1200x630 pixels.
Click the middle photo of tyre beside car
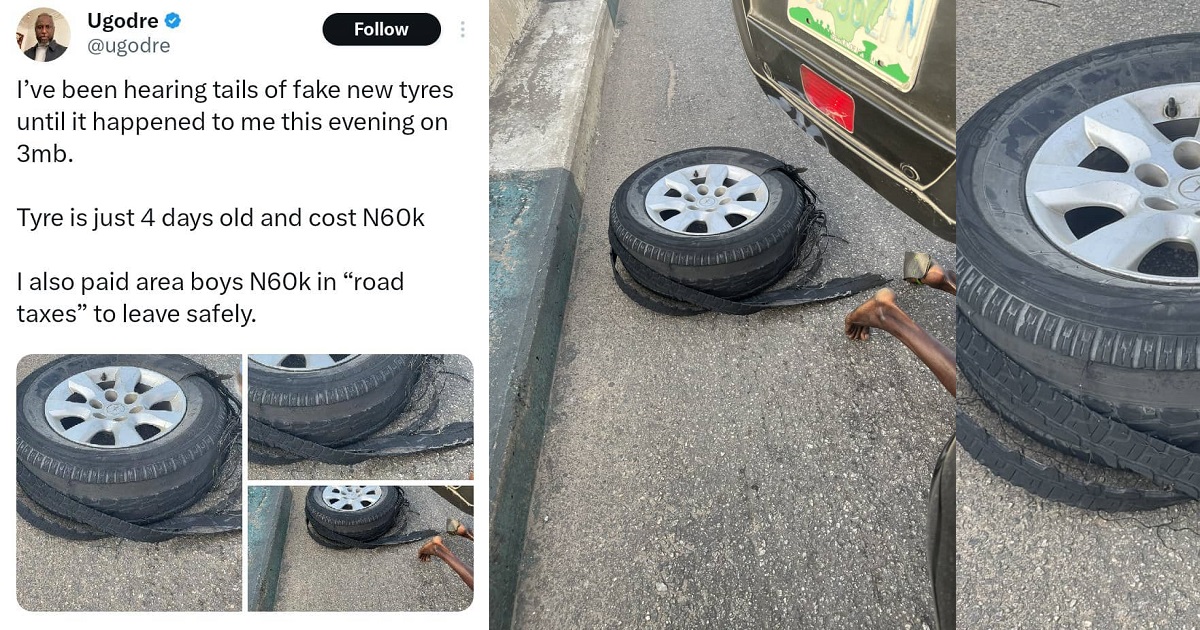(x=722, y=315)
